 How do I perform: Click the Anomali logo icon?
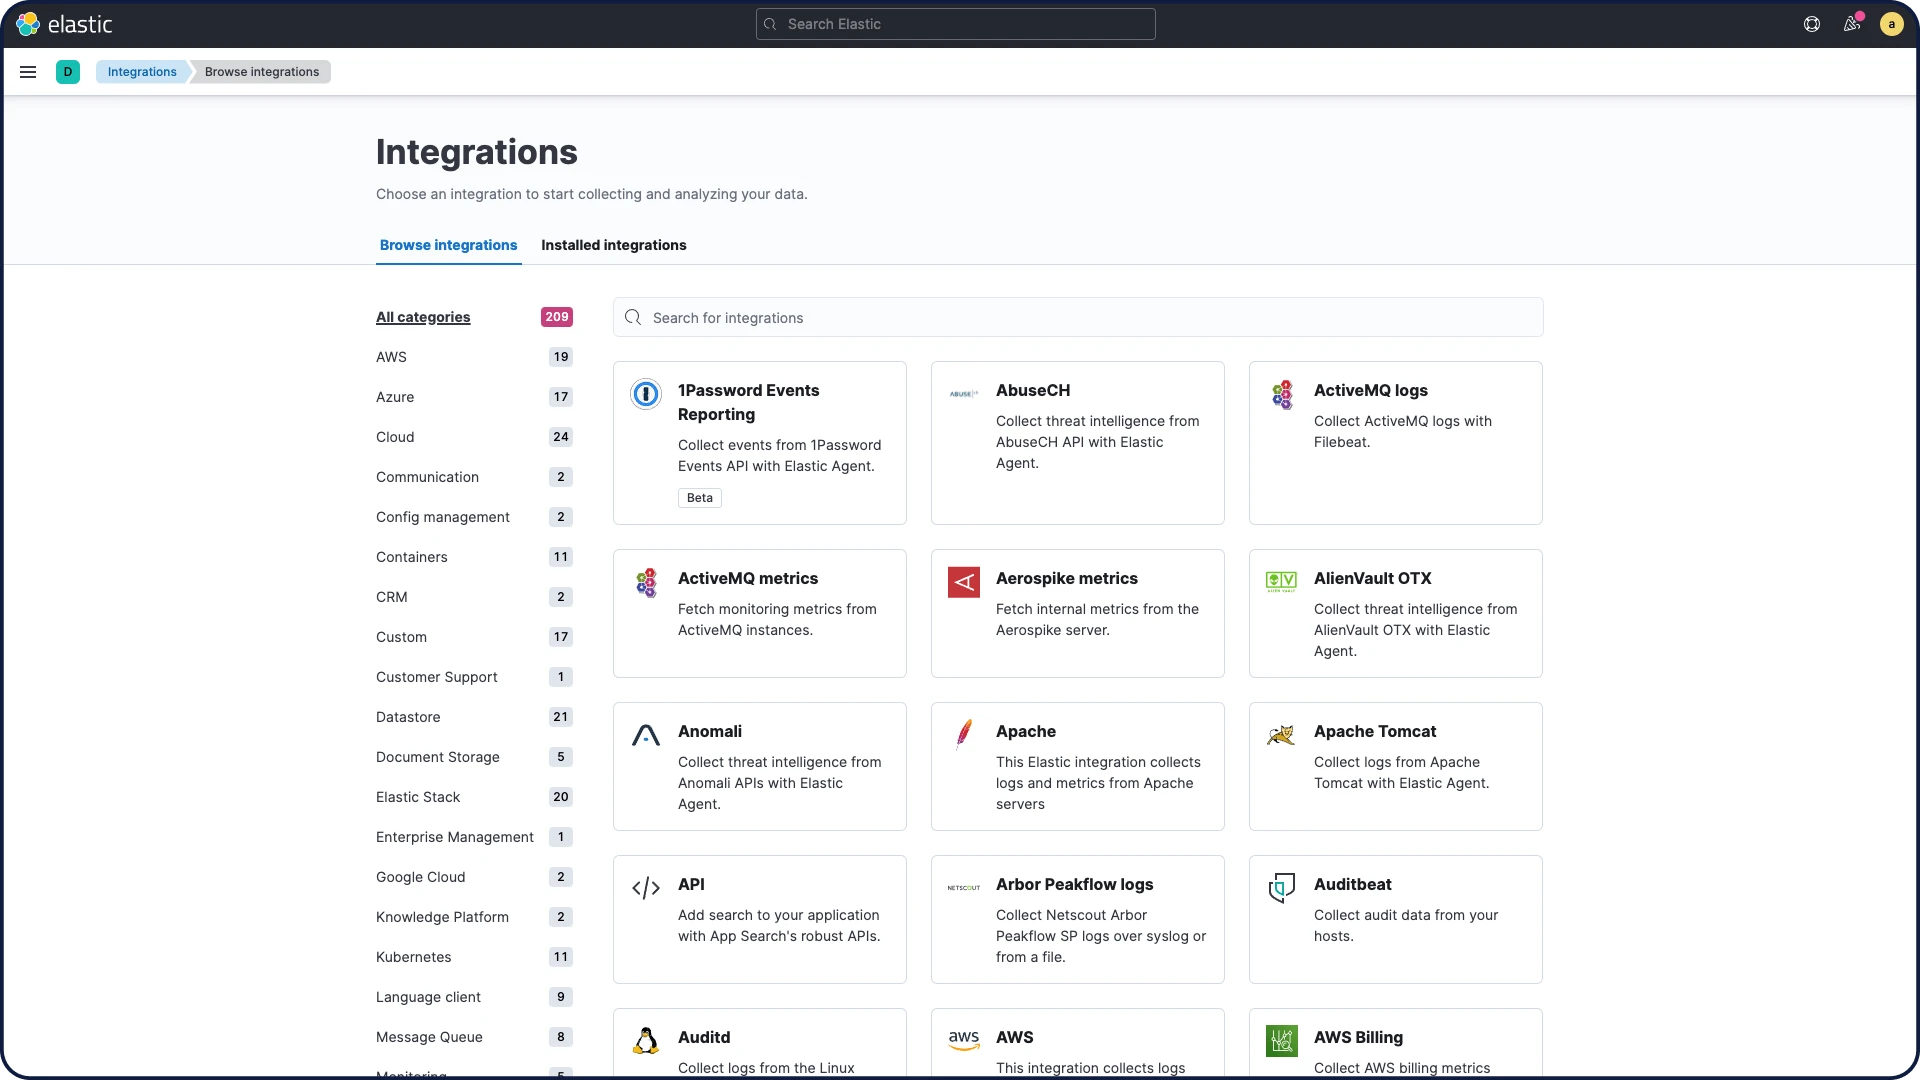click(x=646, y=735)
